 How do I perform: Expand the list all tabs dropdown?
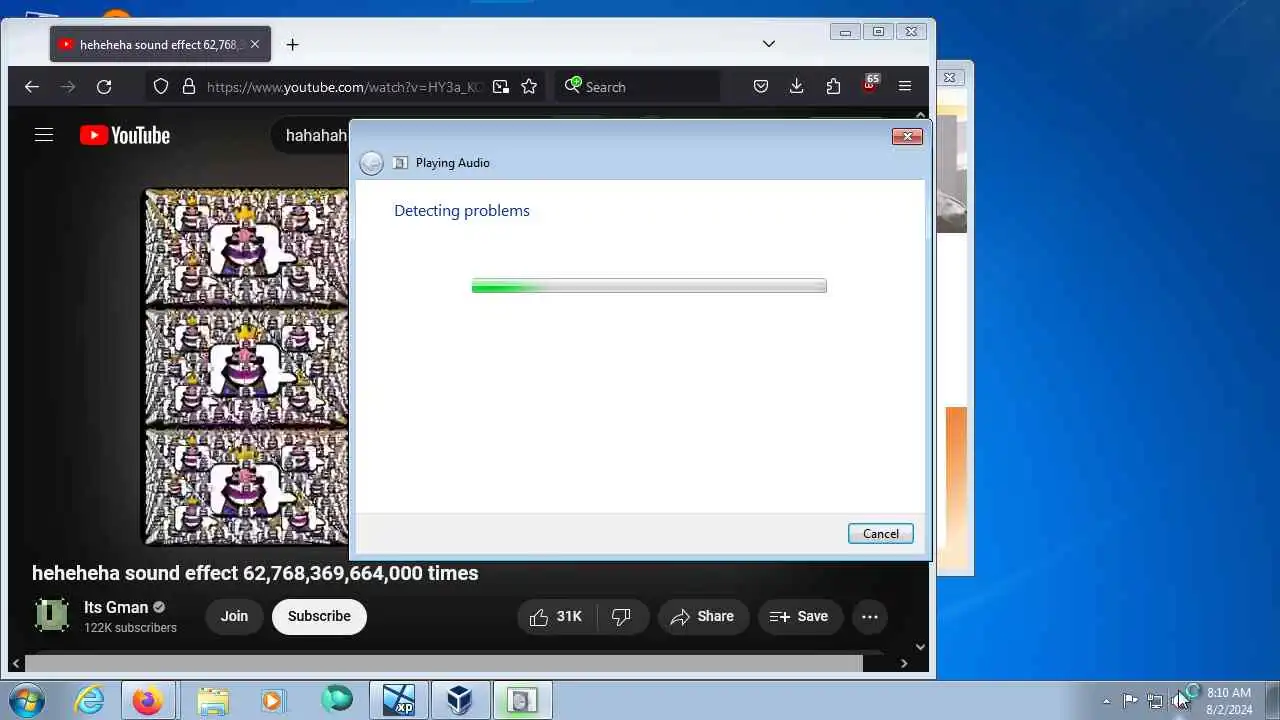(x=768, y=44)
